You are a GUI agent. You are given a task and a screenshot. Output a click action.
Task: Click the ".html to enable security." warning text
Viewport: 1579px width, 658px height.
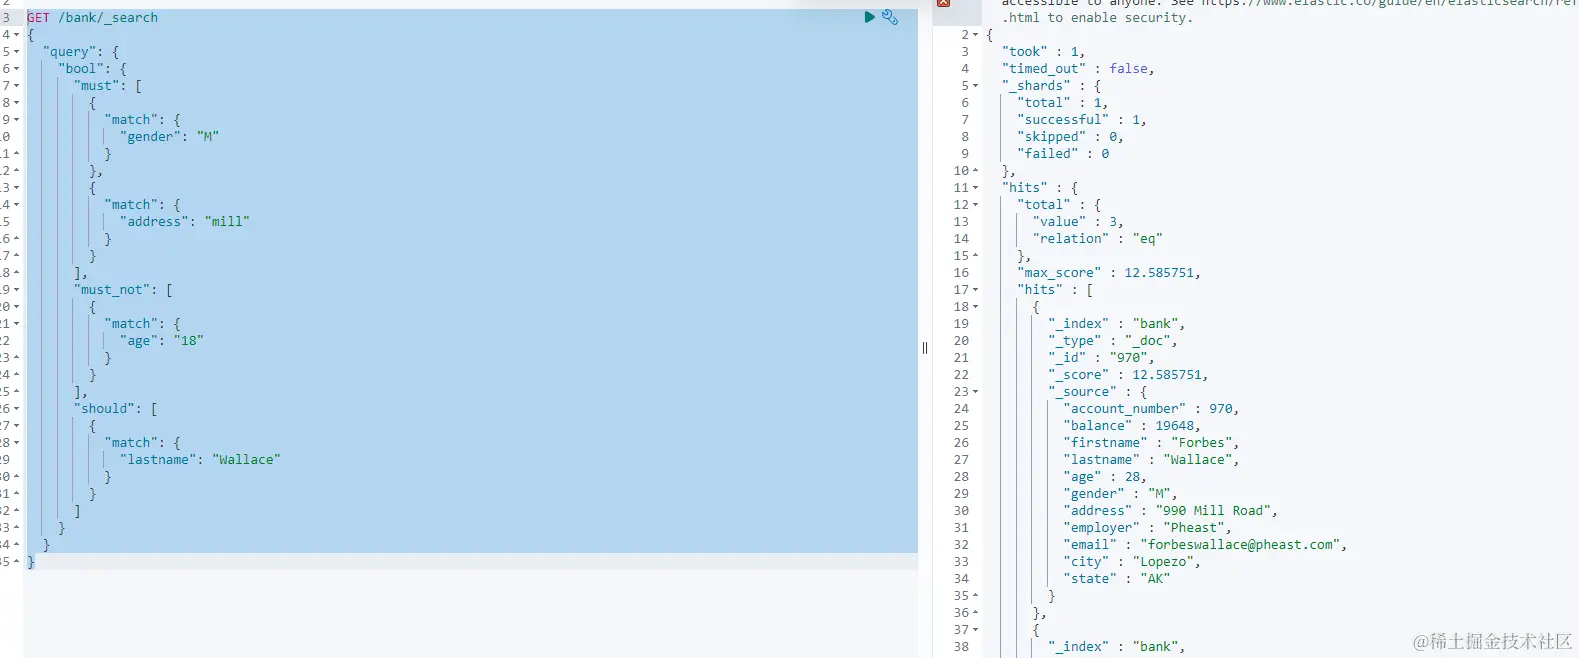1097,18
